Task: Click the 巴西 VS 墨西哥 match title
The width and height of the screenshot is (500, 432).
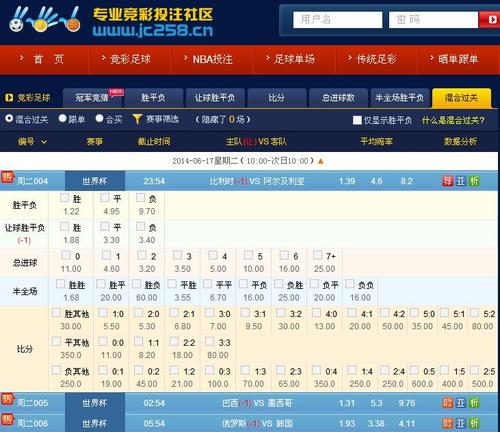Action: coord(257,403)
